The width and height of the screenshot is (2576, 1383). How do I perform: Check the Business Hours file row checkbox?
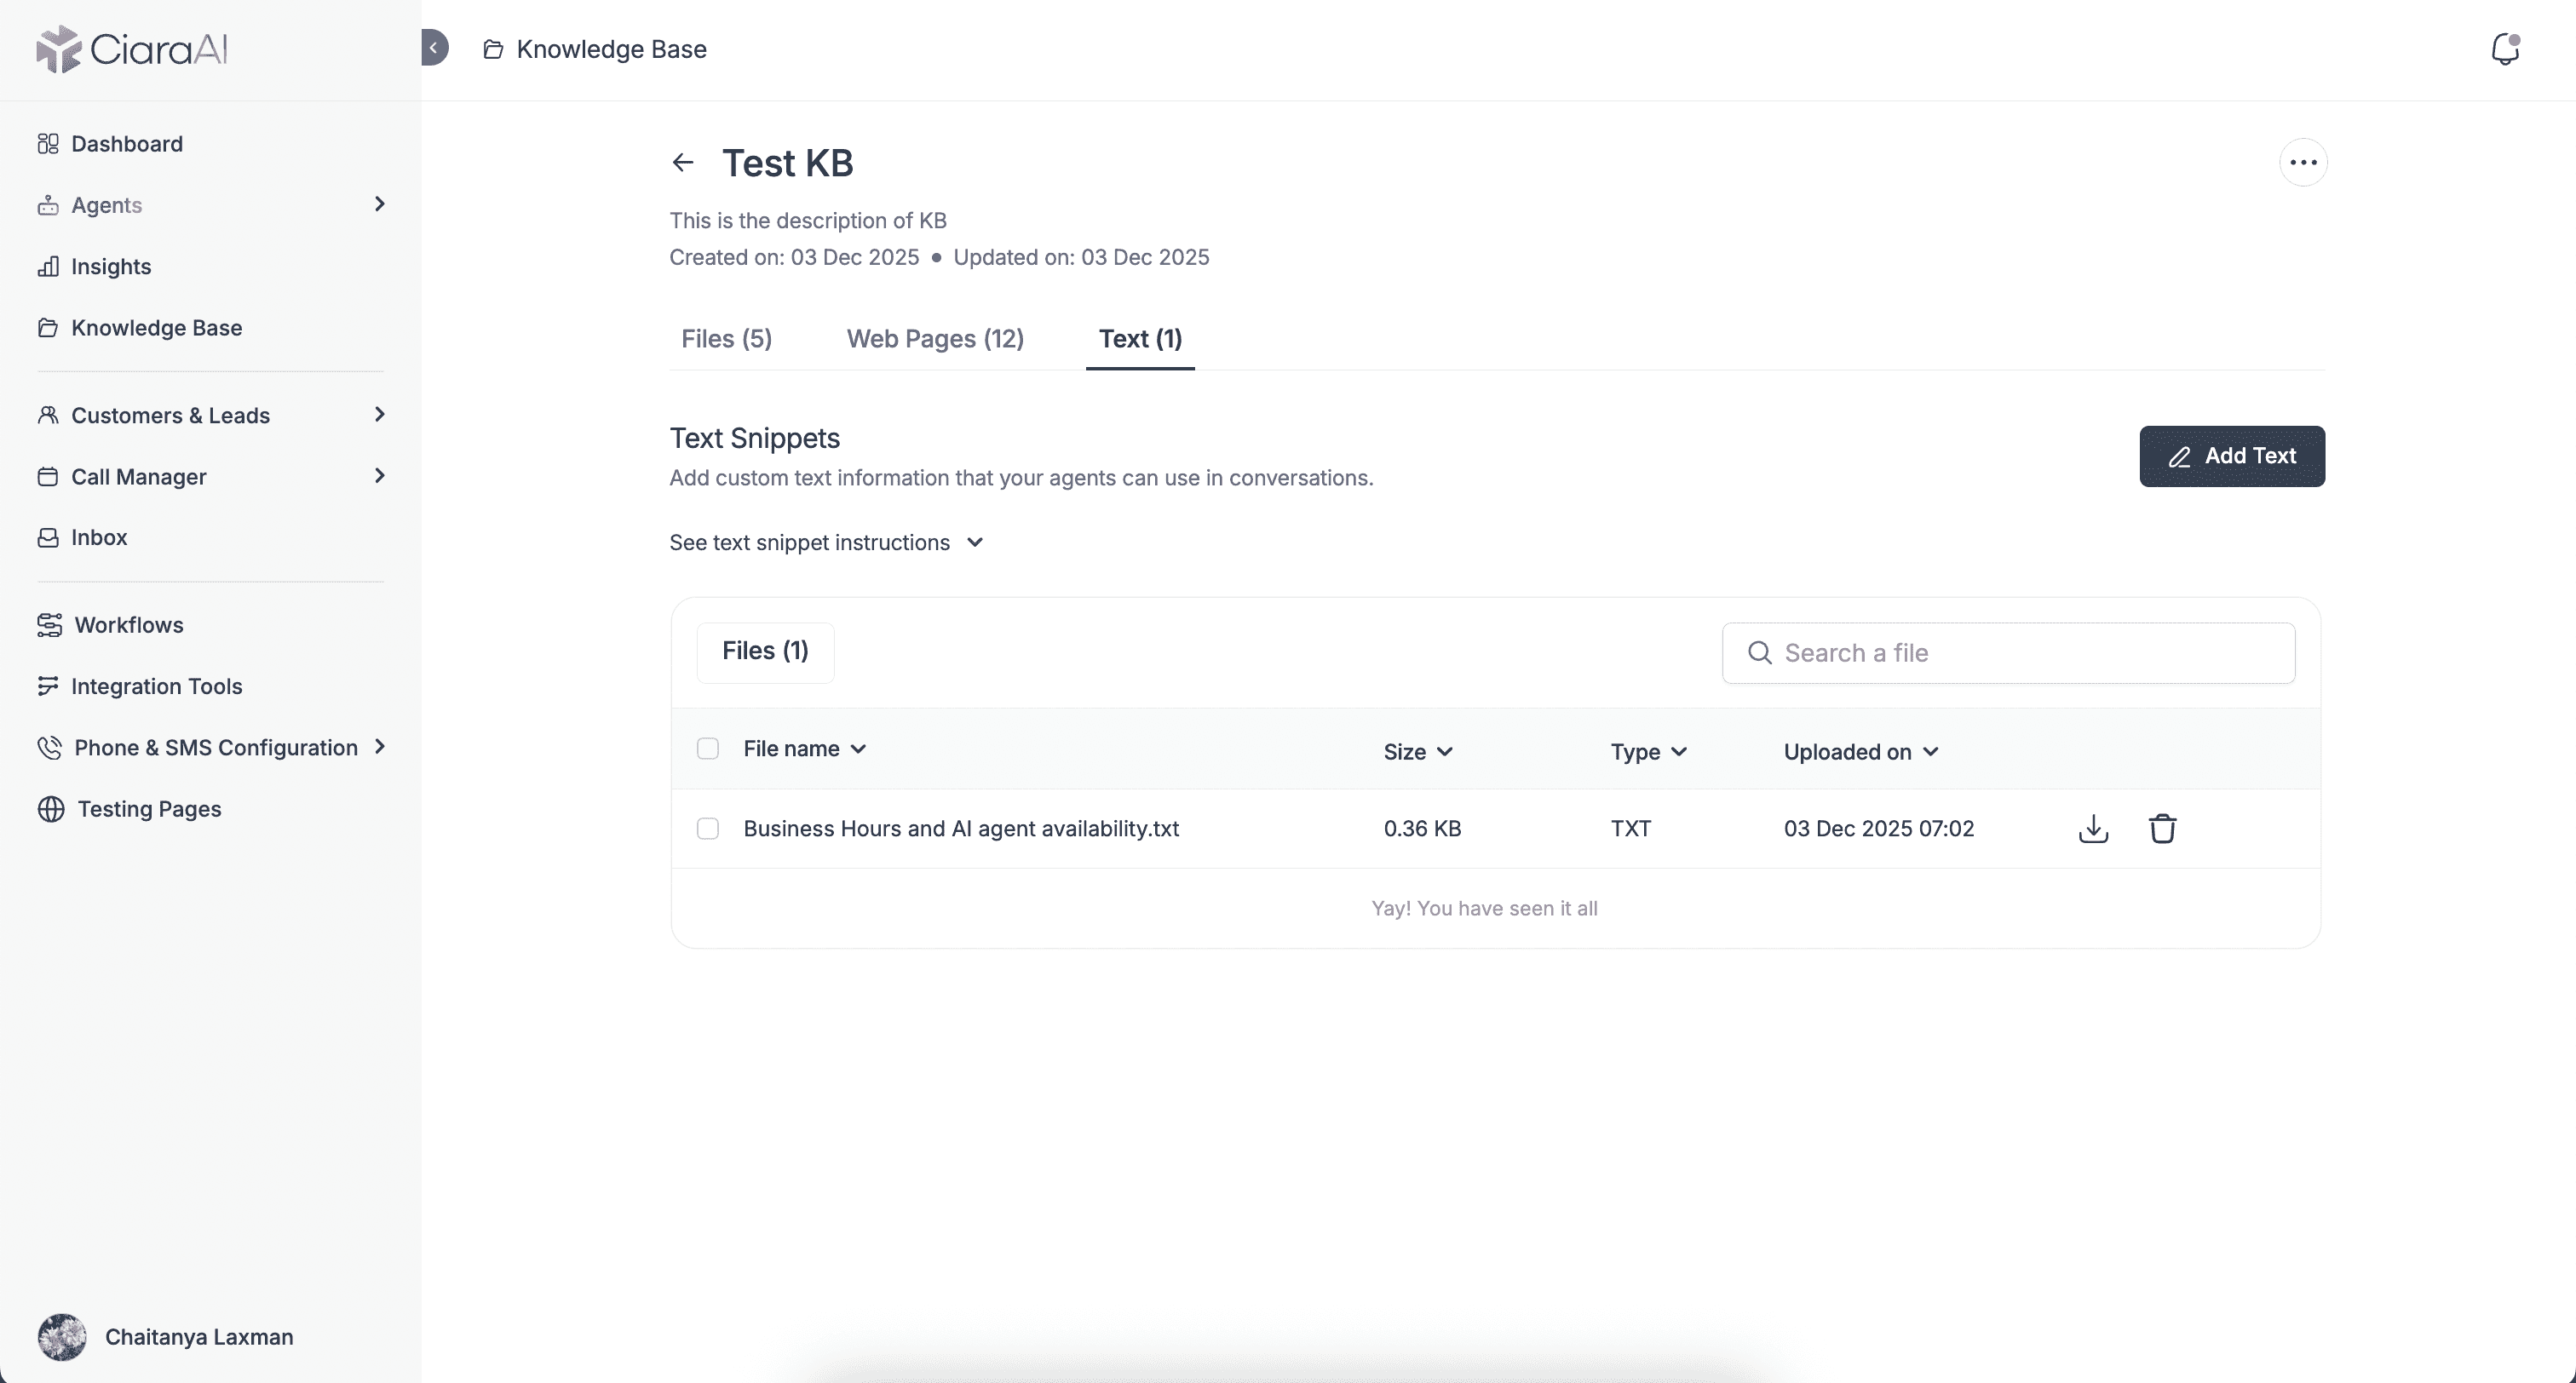click(x=708, y=829)
